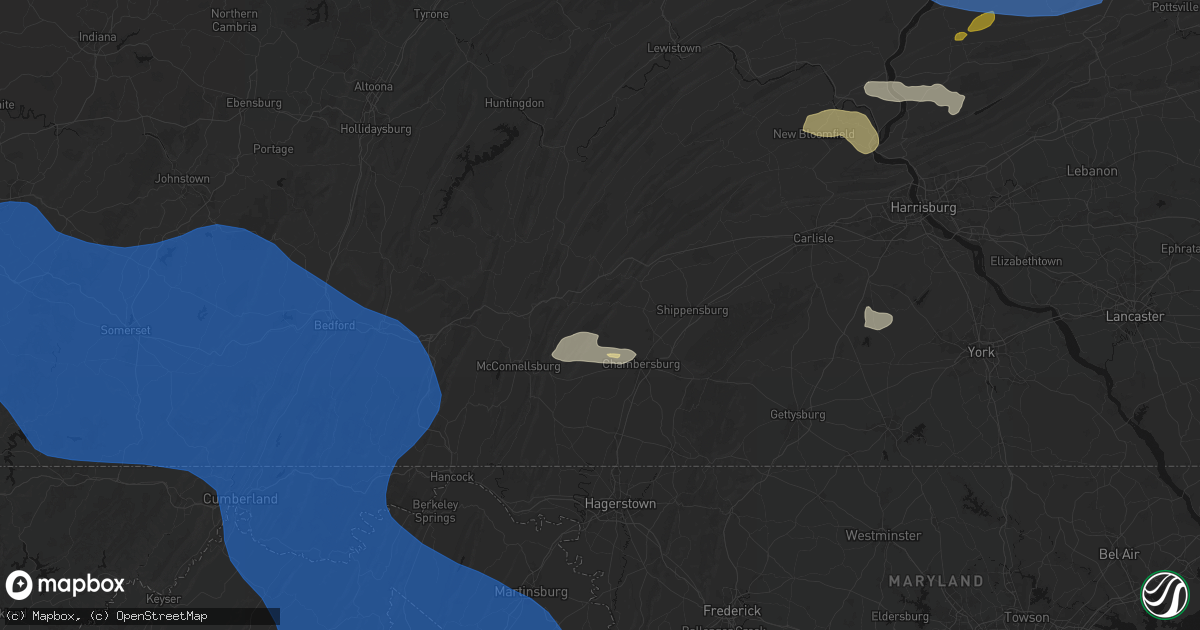Click the Shippensburg town label
This screenshot has height=630, width=1200.
[692, 310]
